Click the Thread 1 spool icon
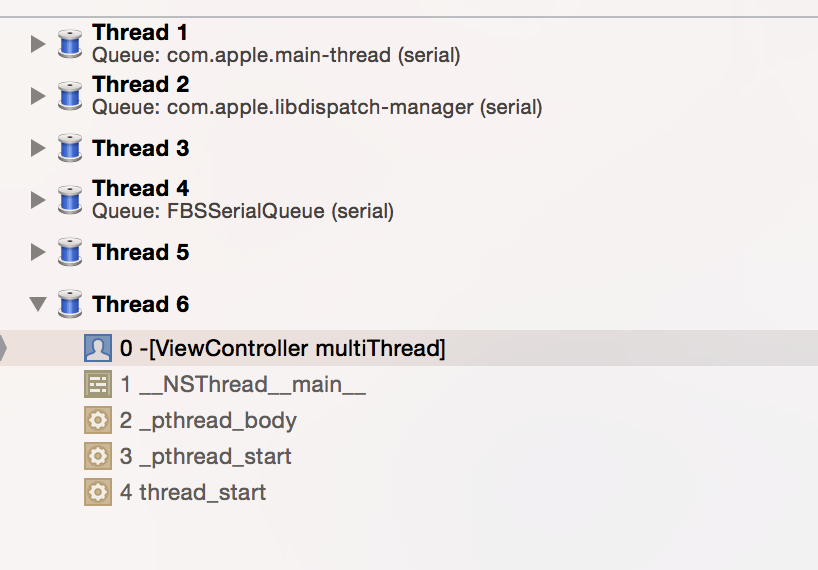The width and height of the screenshot is (818, 570). click(69, 44)
